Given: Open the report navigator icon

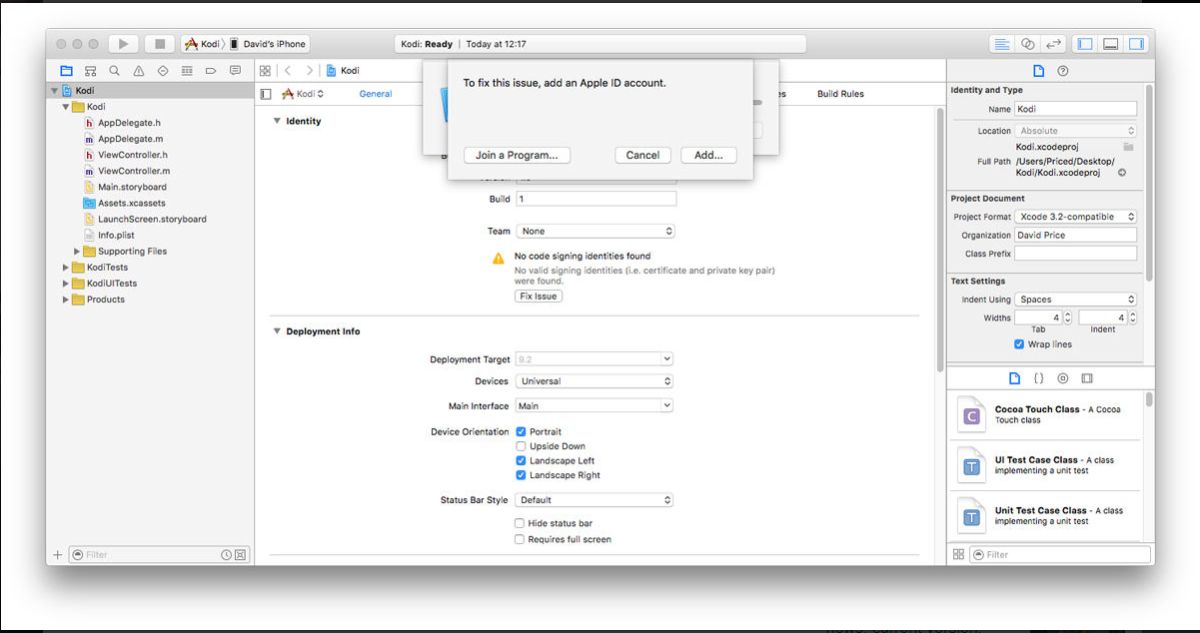Looking at the screenshot, I should pyautogui.click(x=236, y=71).
